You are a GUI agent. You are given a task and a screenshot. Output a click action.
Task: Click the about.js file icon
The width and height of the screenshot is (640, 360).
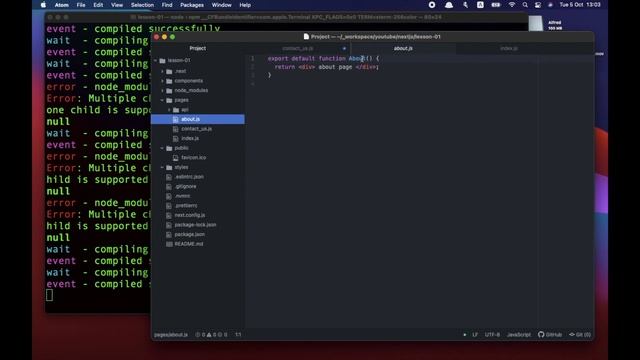(176, 119)
